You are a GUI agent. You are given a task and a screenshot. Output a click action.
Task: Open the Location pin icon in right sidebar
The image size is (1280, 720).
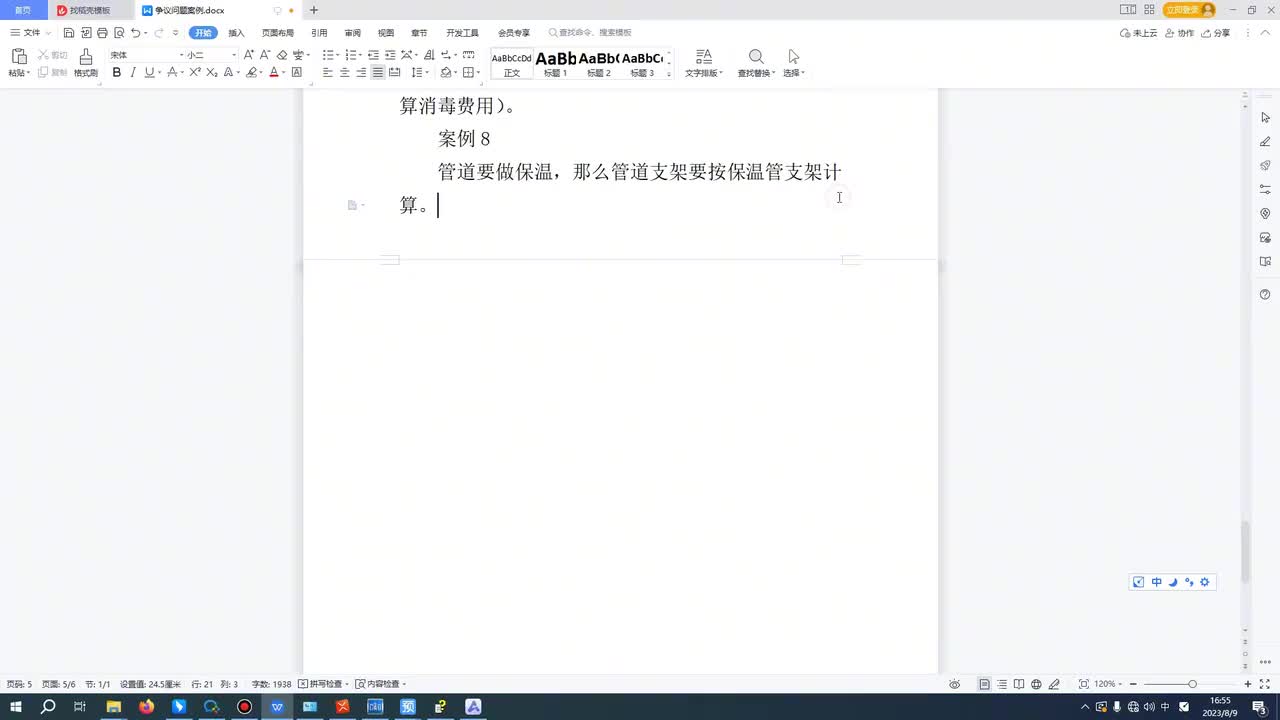pos(1265,213)
